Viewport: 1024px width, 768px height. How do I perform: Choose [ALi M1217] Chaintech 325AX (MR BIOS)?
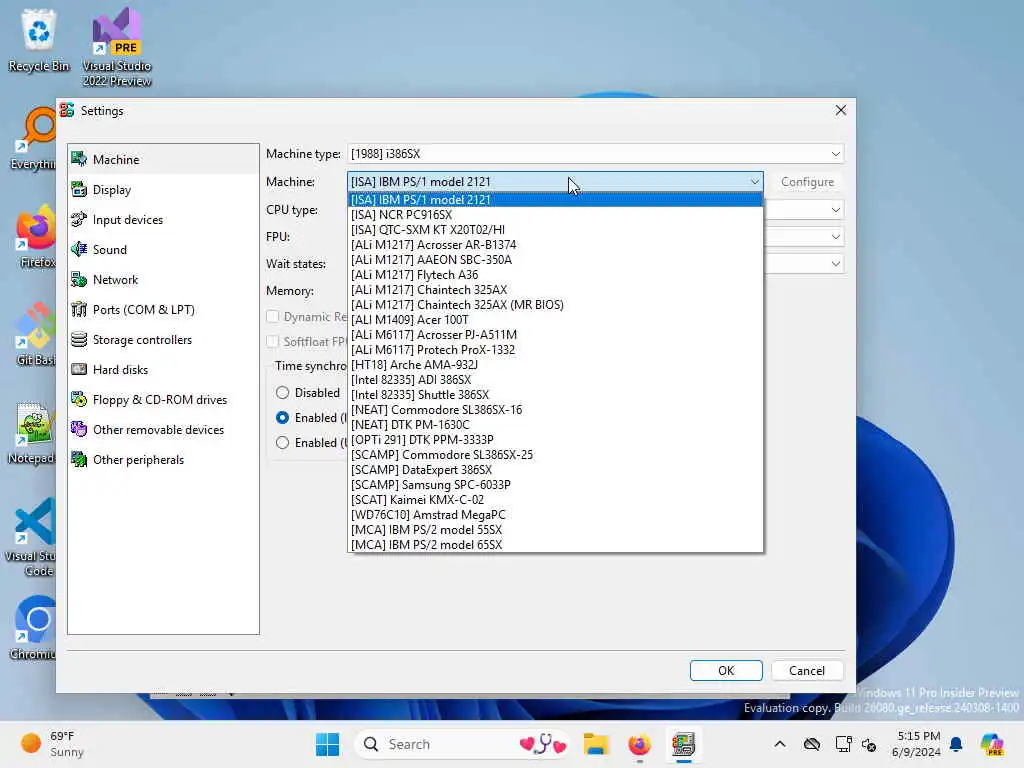pos(555,305)
